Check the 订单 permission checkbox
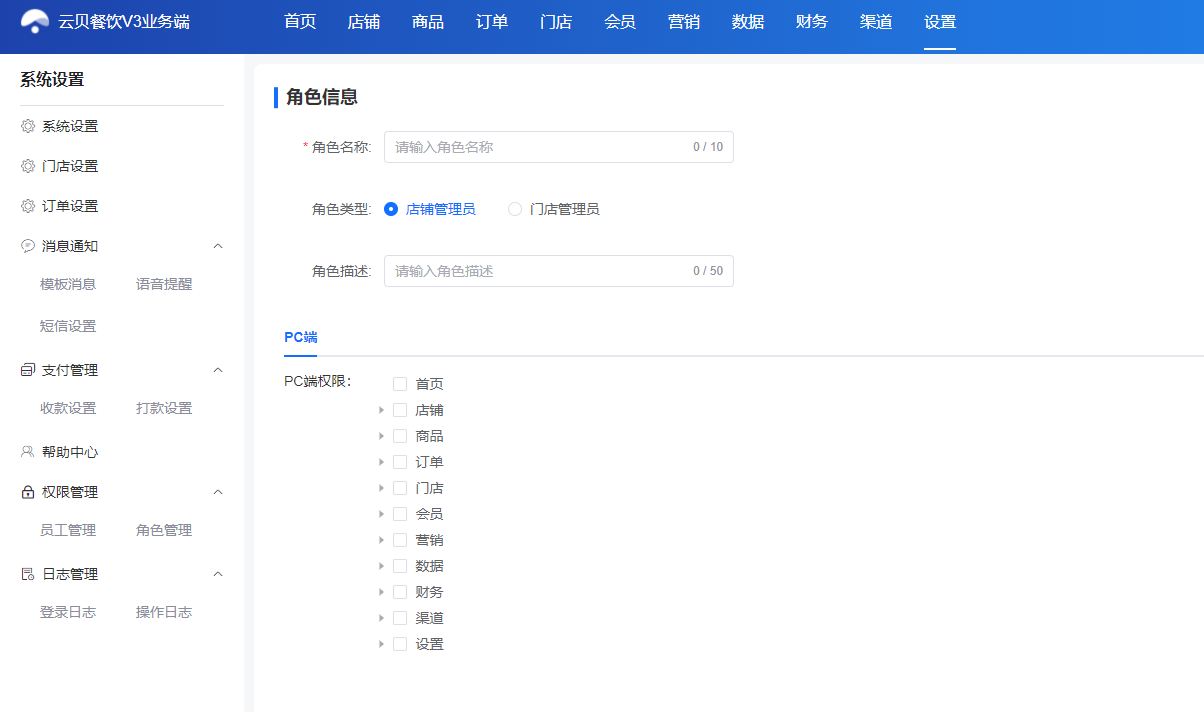Screen dimensions: 1204x712 coord(400,462)
